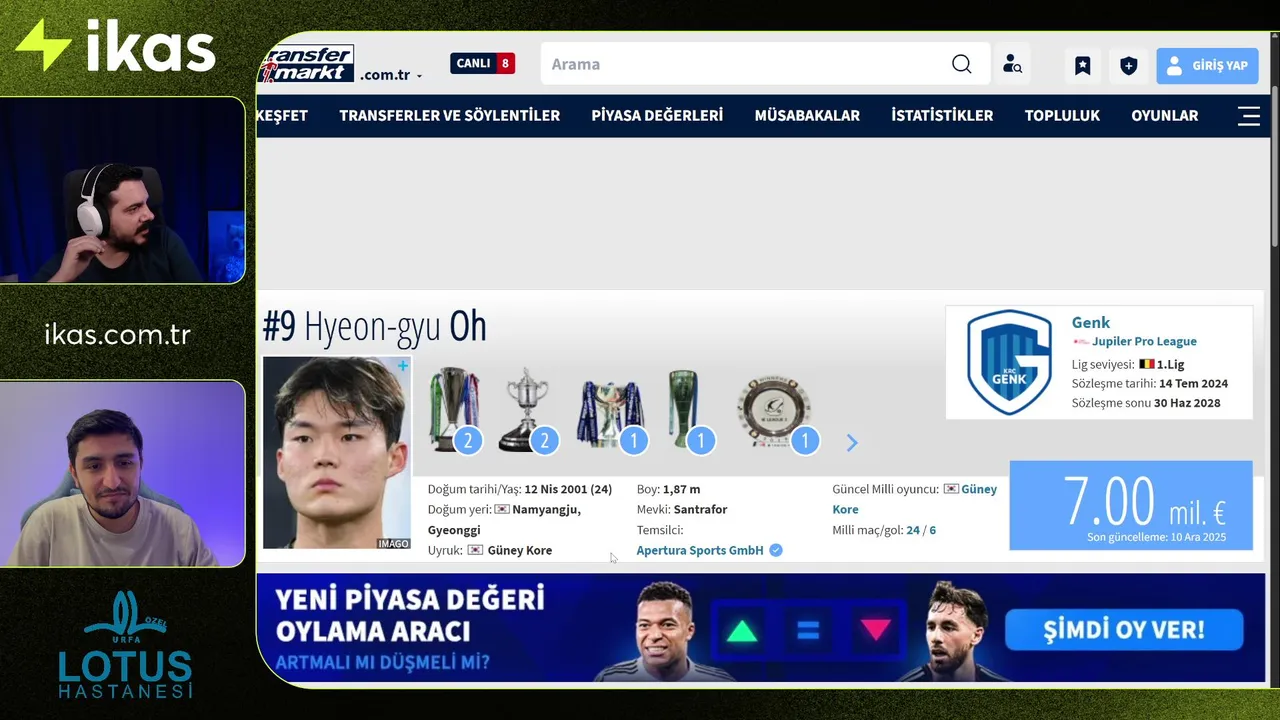1280x720 pixels.
Task: Open the bookmark watchlist icon
Action: pyautogui.click(x=1082, y=66)
